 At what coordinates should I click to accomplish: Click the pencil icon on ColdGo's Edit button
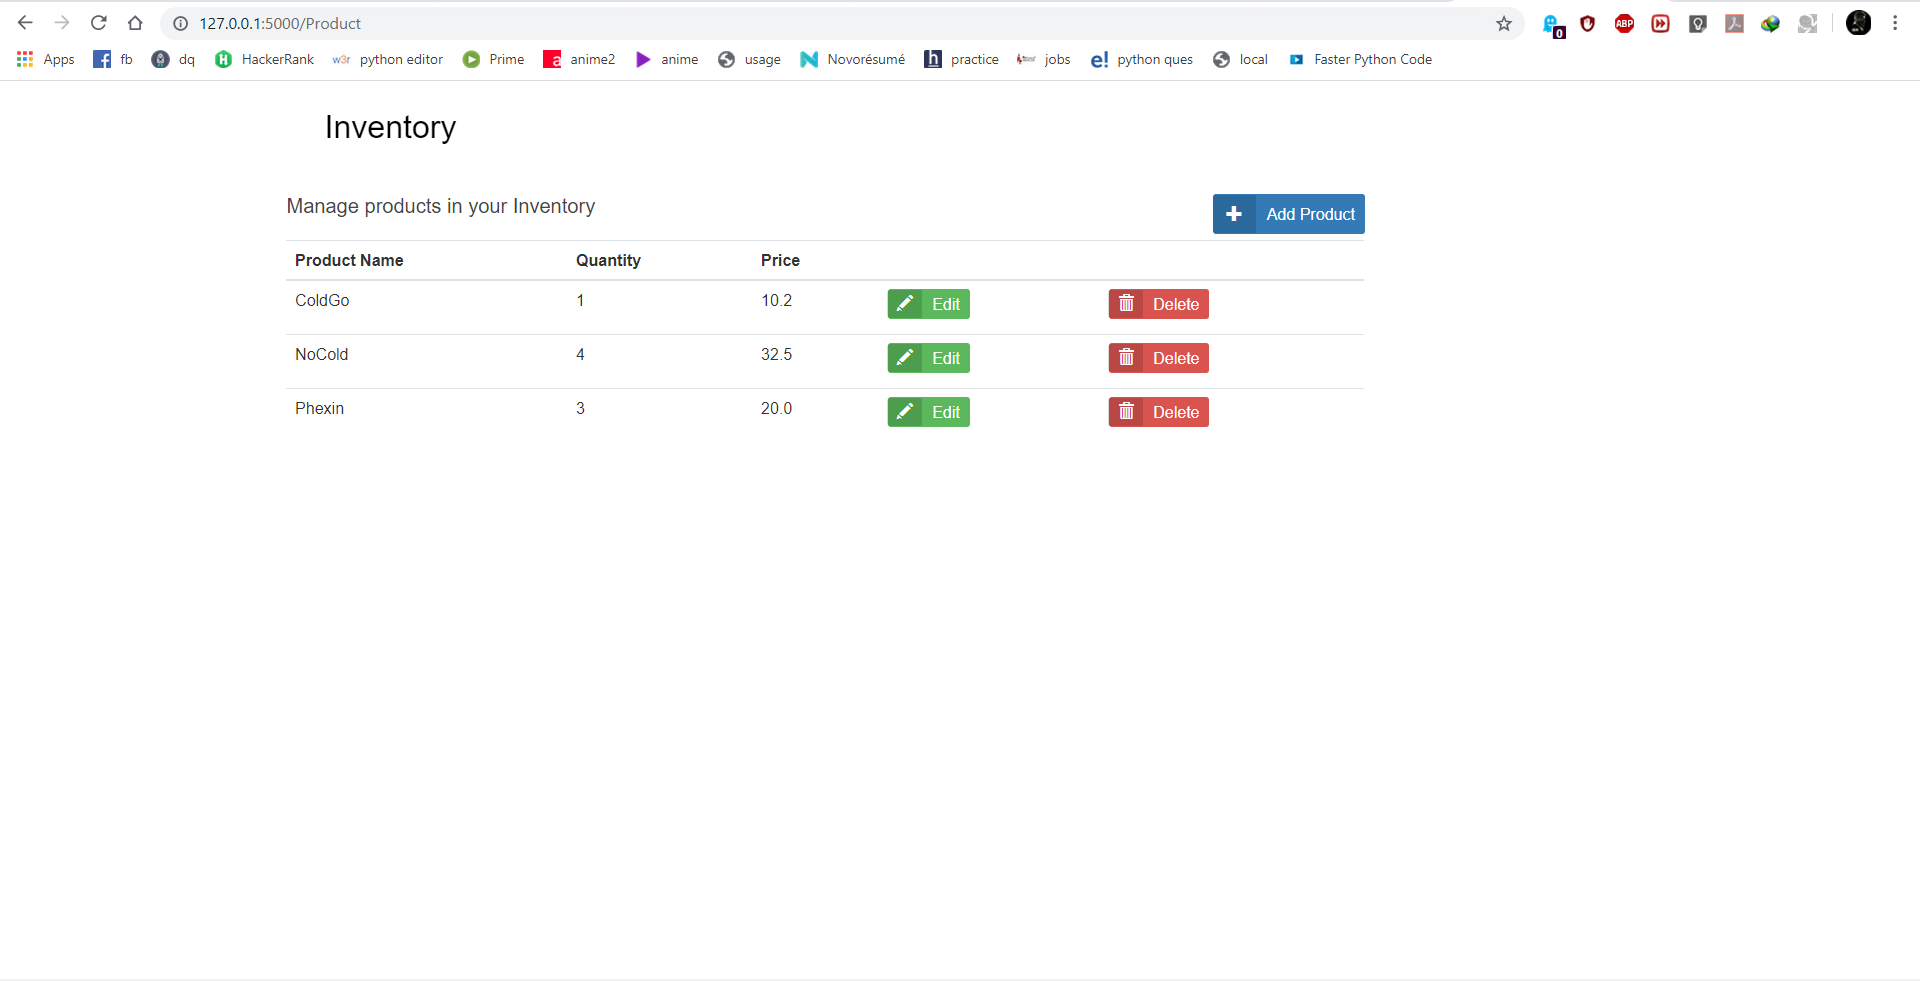pos(905,303)
